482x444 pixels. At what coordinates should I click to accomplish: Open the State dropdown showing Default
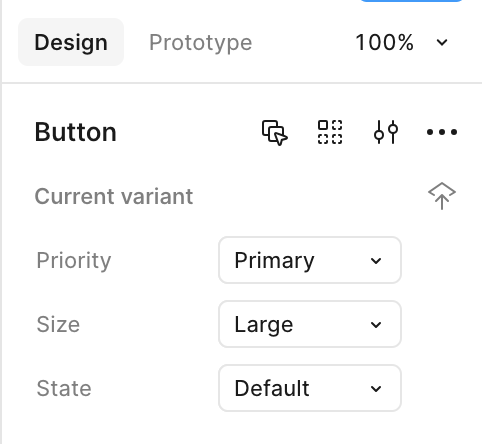click(310, 388)
